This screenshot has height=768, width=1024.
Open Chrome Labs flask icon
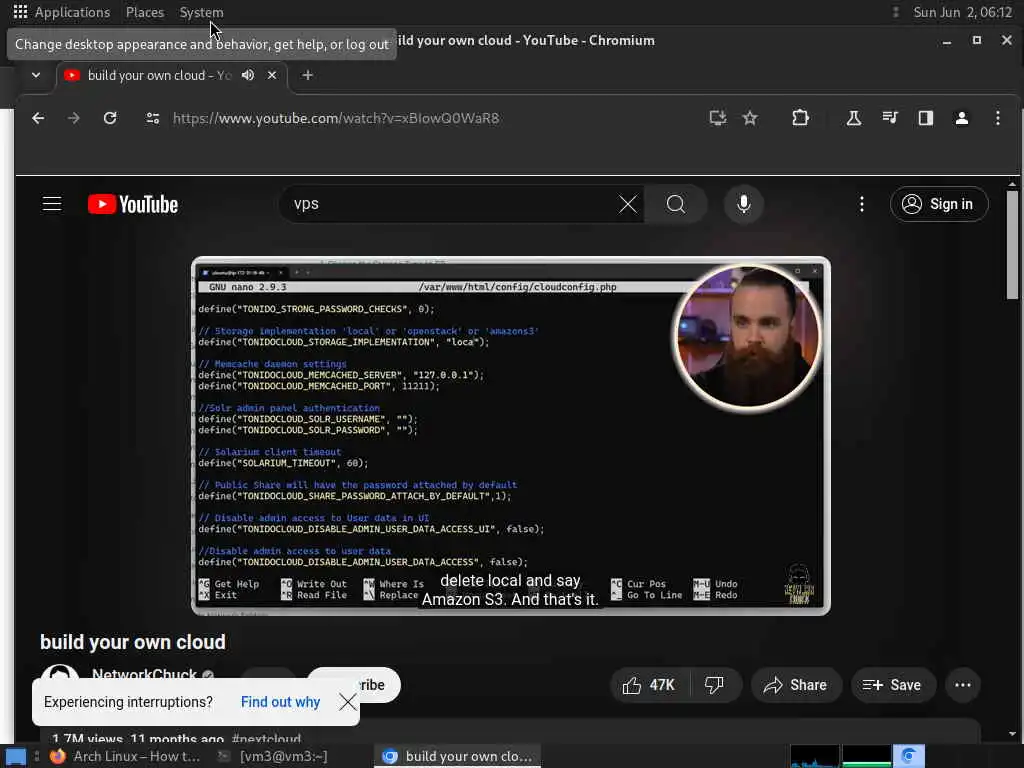click(854, 118)
